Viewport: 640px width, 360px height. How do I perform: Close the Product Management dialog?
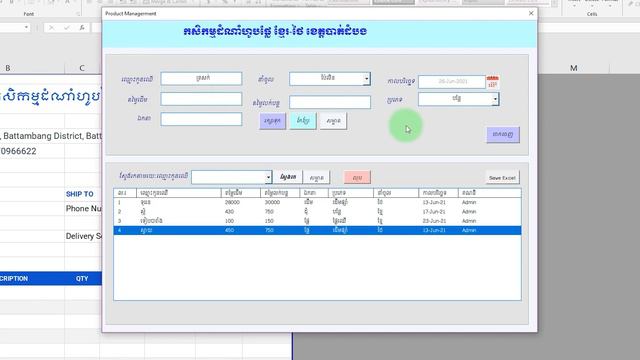point(531,13)
